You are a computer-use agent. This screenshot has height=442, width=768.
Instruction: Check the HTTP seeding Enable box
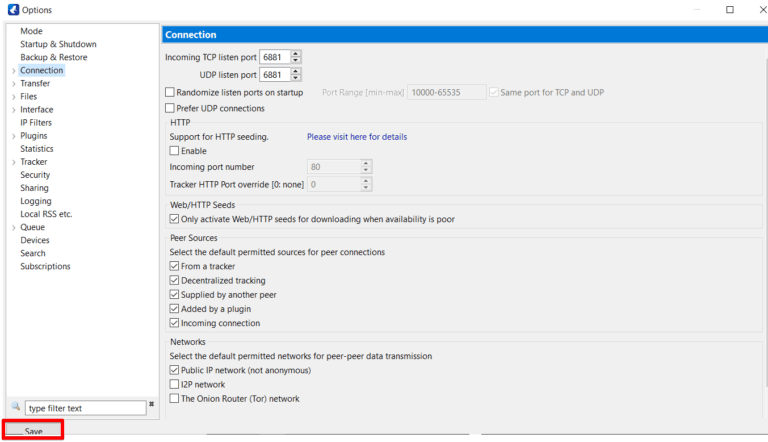174,150
